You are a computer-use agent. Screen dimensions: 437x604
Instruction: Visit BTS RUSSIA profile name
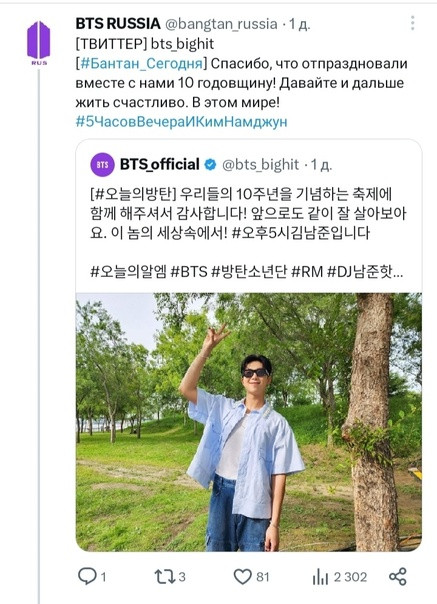point(118,23)
